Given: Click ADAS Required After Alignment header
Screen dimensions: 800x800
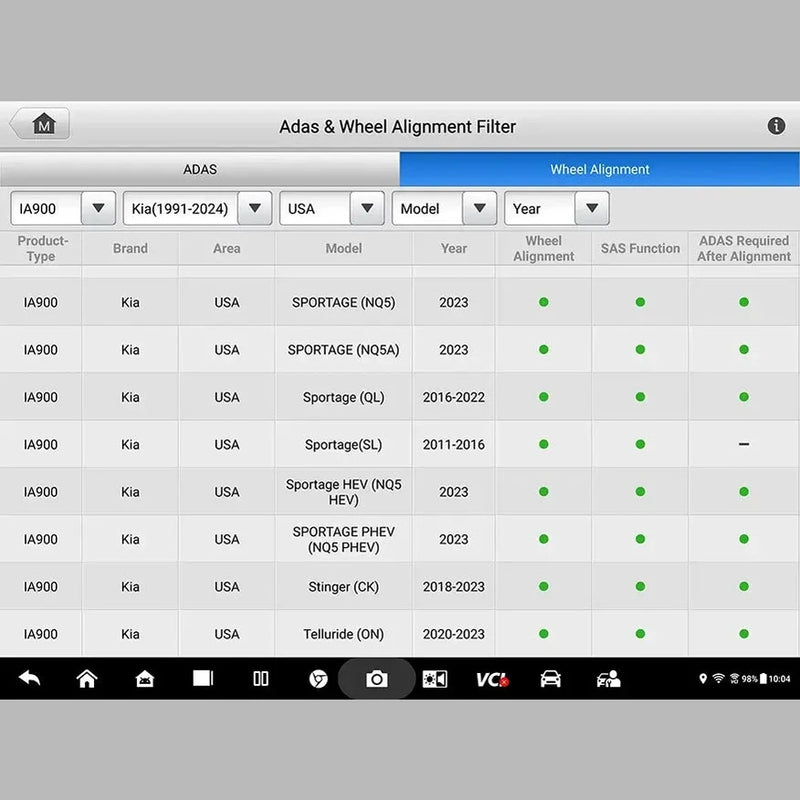Looking at the screenshot, I should (744, 248).
